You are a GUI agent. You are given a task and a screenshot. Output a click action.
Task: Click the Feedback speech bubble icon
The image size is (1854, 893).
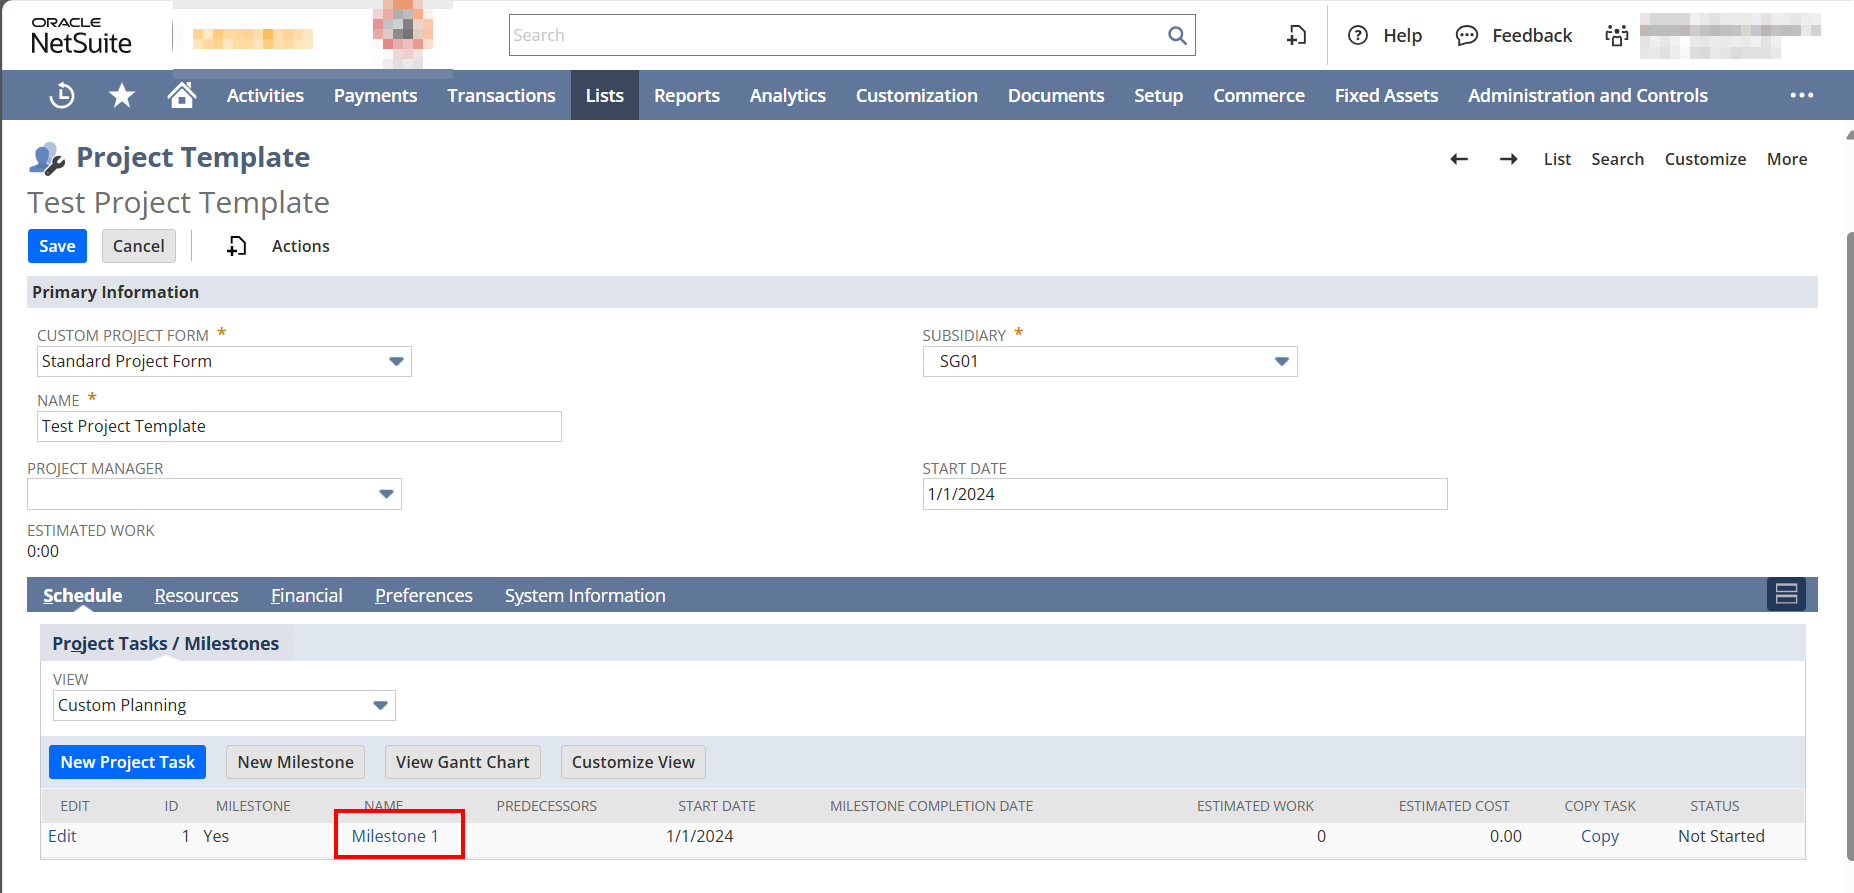point(1466,36)
